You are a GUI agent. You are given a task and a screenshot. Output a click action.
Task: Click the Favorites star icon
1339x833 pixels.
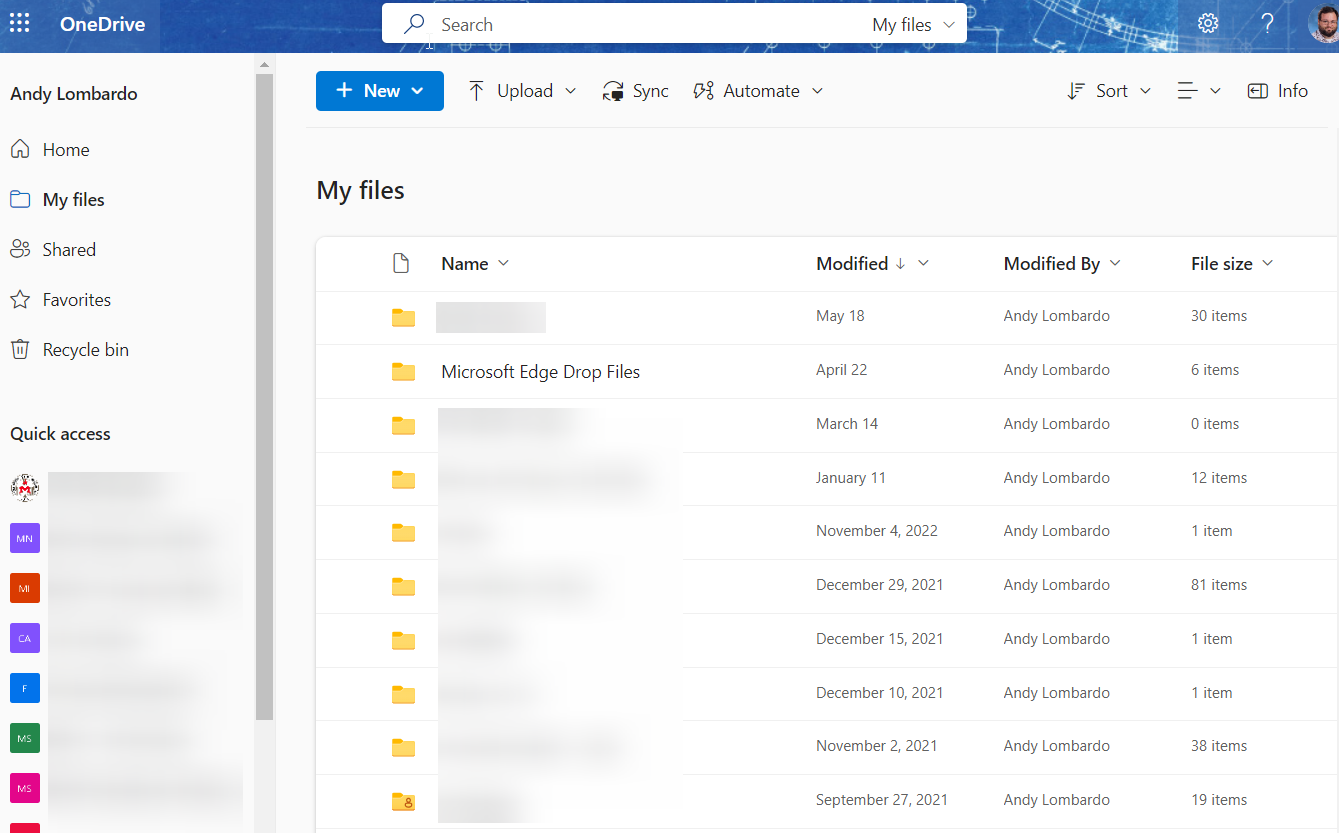pyautogui.click(x=20, y=300)
